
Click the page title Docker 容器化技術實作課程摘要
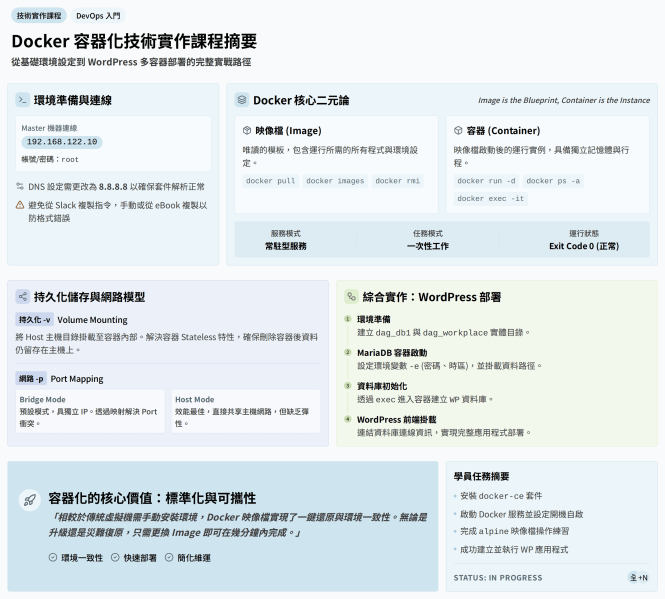tap(134, 41)
